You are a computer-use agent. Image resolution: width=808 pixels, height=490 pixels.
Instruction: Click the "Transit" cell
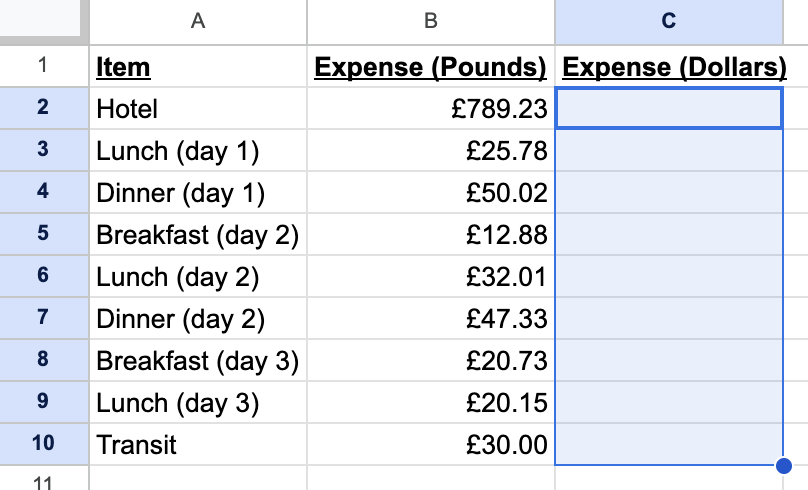tap(198, 444)
